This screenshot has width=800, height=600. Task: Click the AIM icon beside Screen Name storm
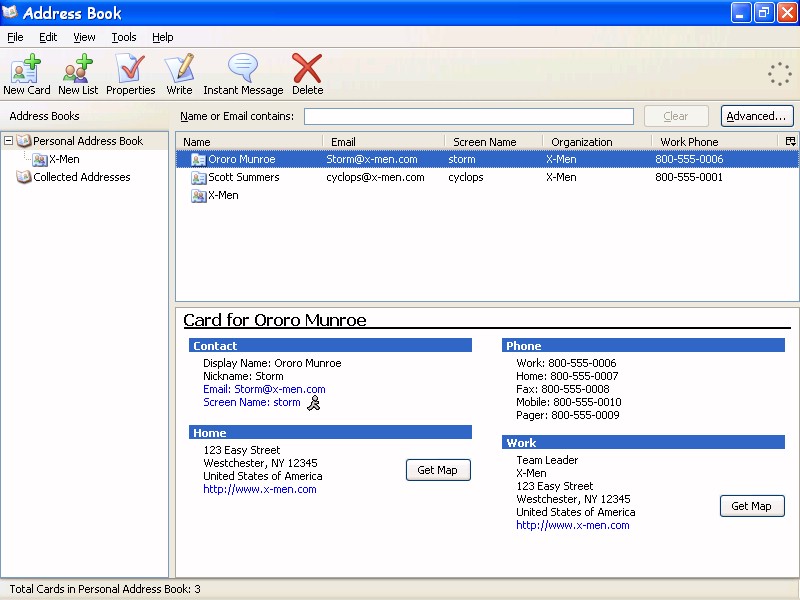pyautogui.click(x=314, y=403)
